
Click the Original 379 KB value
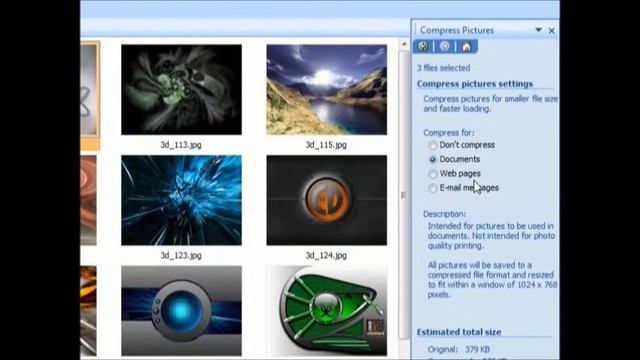click(477, 349)
